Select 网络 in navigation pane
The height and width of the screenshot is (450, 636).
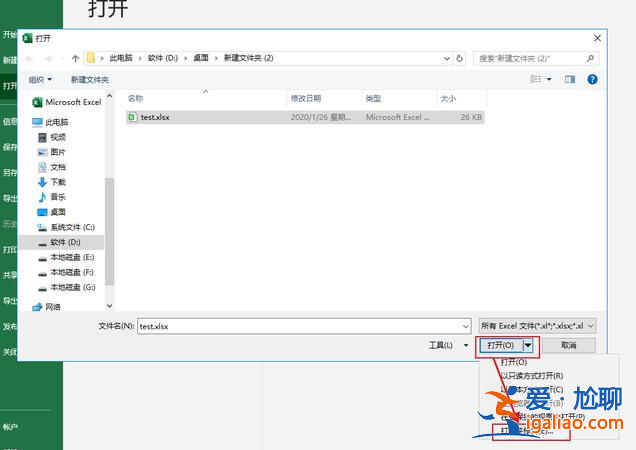point(47,307)
